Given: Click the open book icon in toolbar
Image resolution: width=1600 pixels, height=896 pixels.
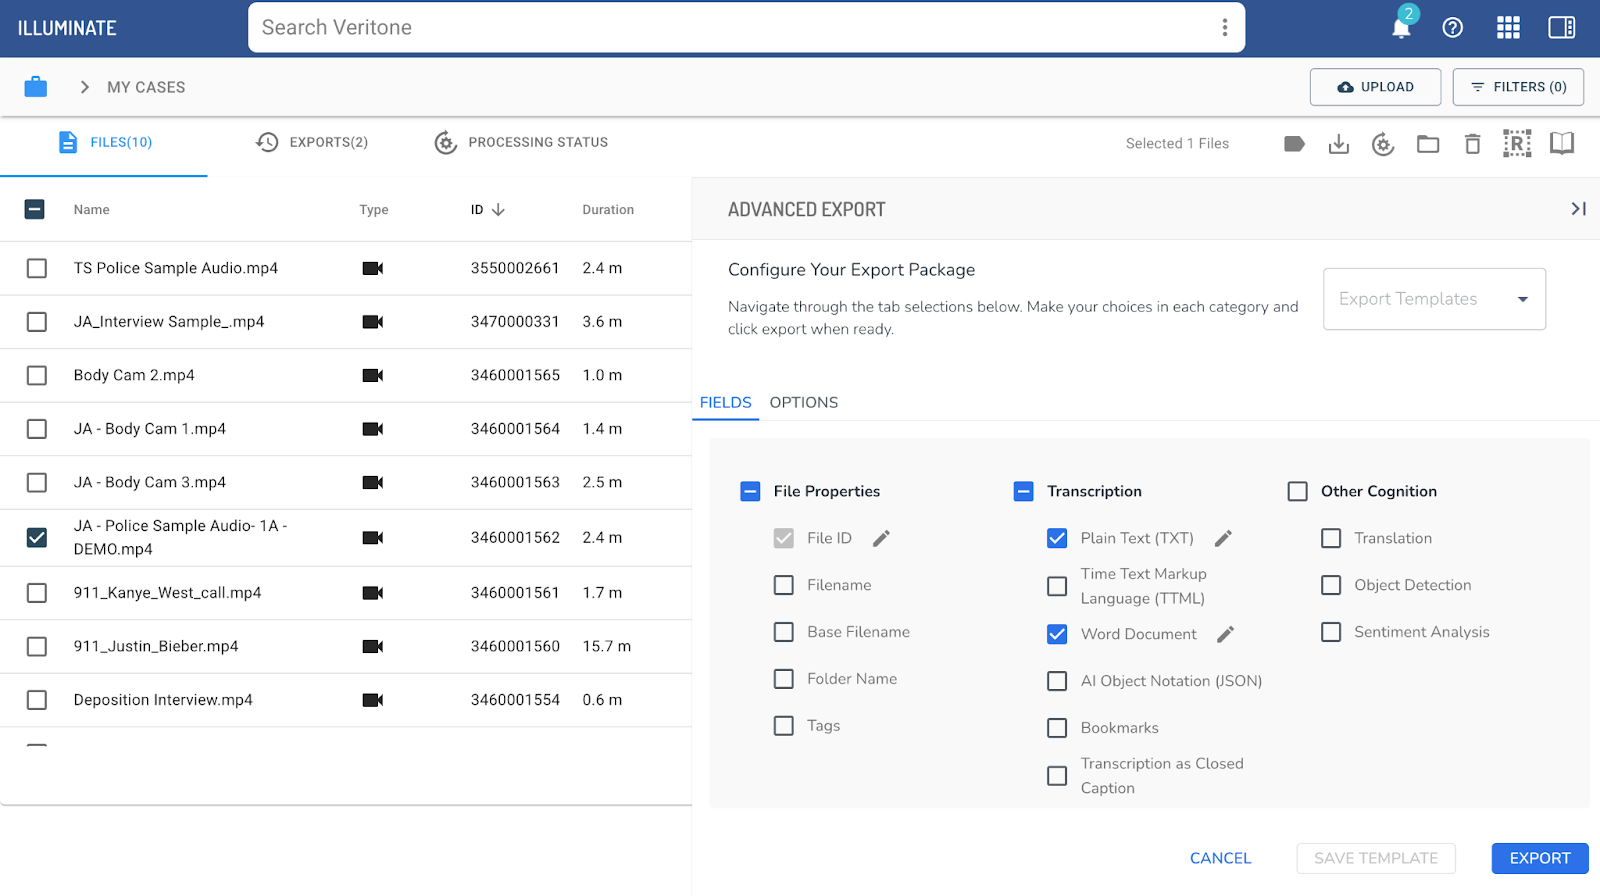Looking at the screenshot, I should point(1562,143).
